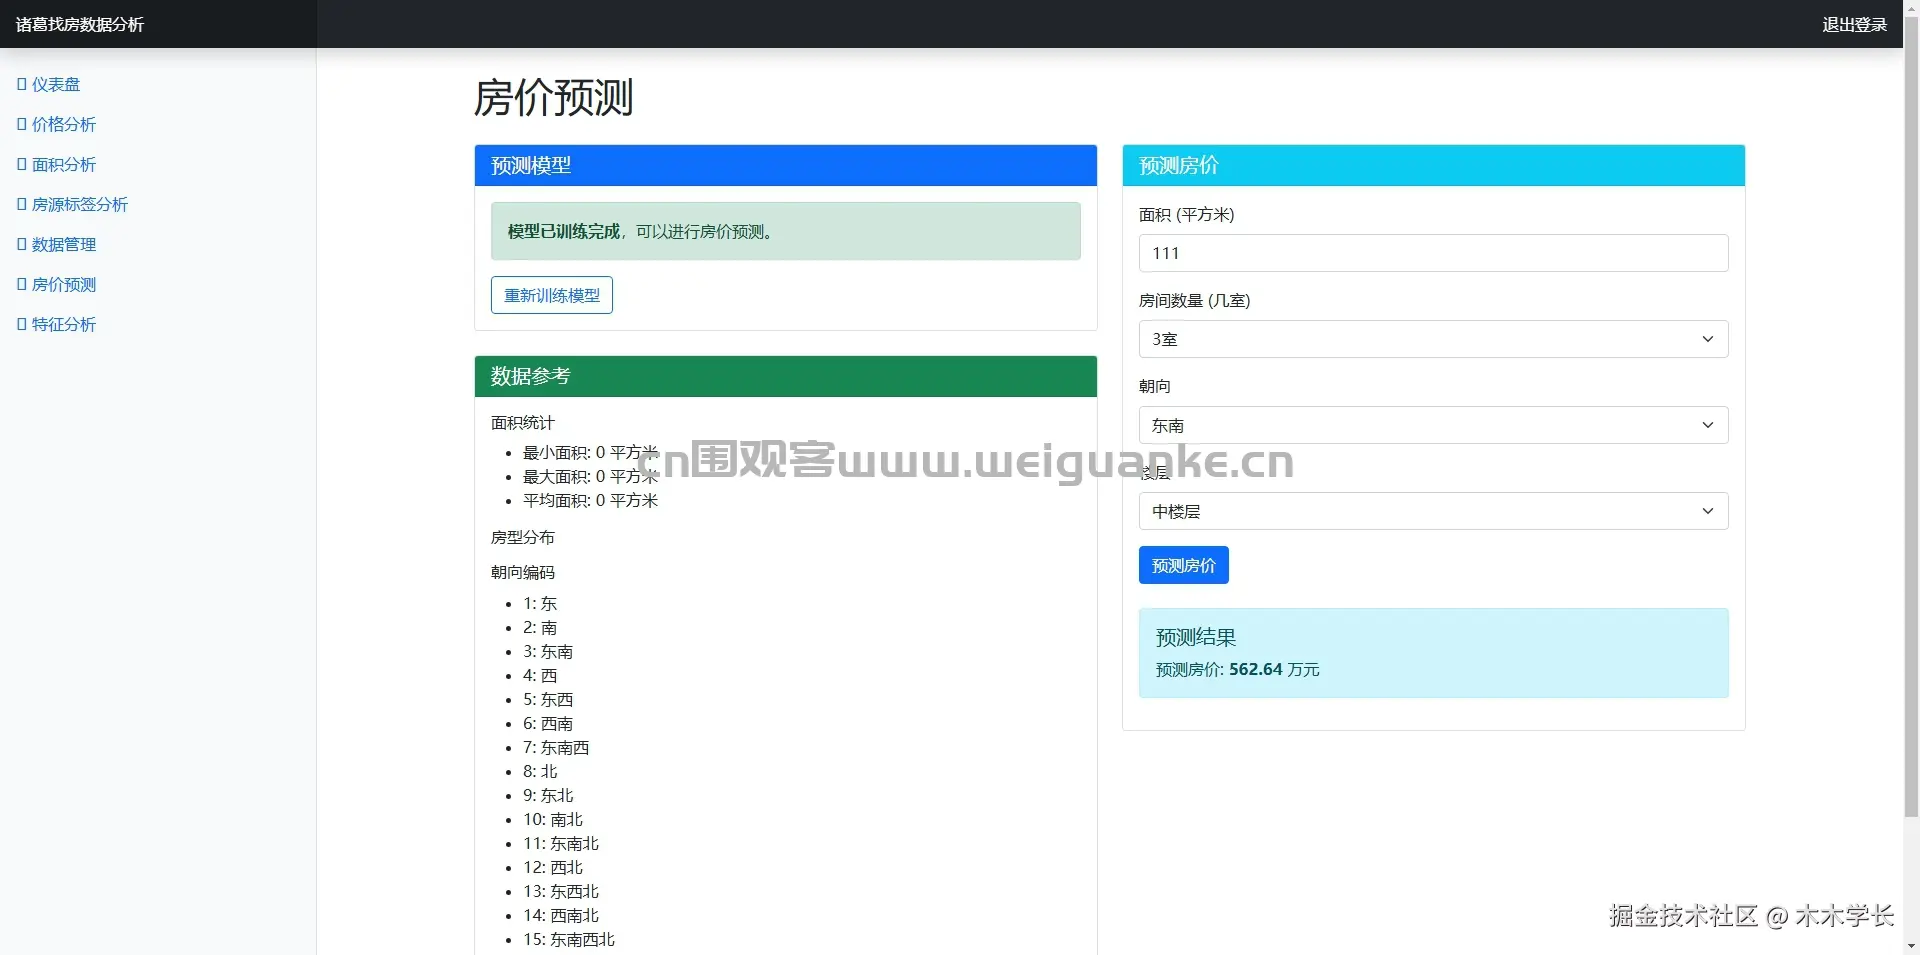Click the 数据参考 card header

coord(786,376)
